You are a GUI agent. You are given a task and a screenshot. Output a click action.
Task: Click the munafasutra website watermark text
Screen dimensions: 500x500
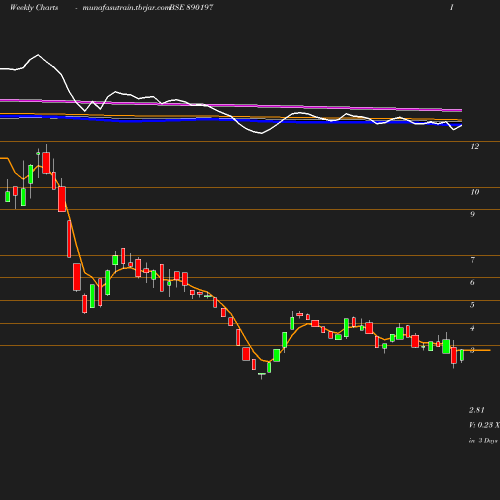pyautogui.click(x=127, y=8)
